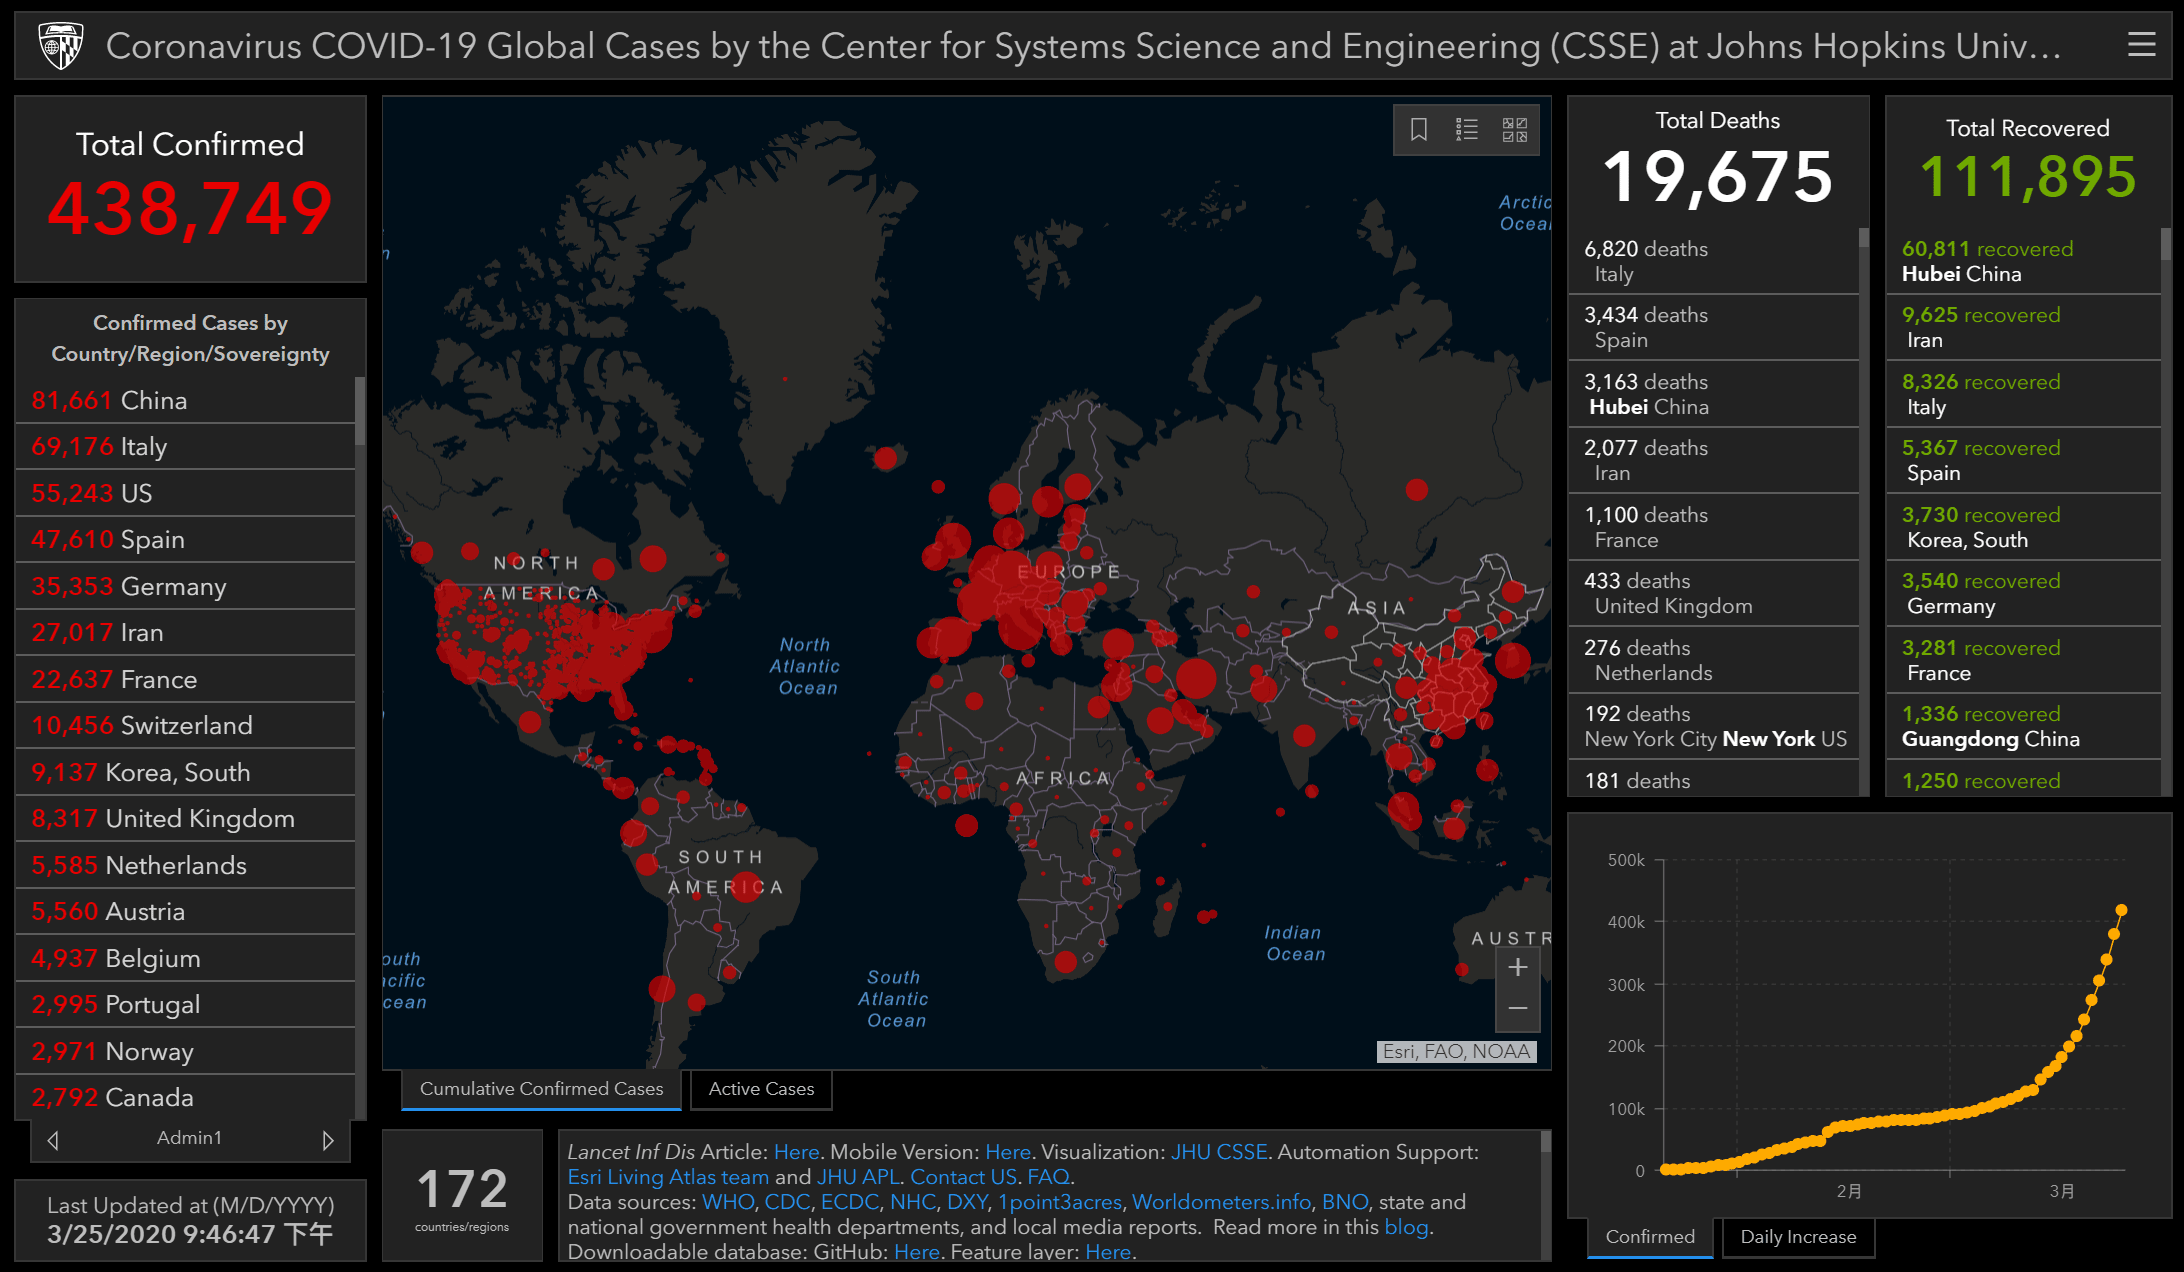Viewport: 2184px width, 1272px height.
Task: Open the Mobile Version Here link
Action: point(1007,1152)
